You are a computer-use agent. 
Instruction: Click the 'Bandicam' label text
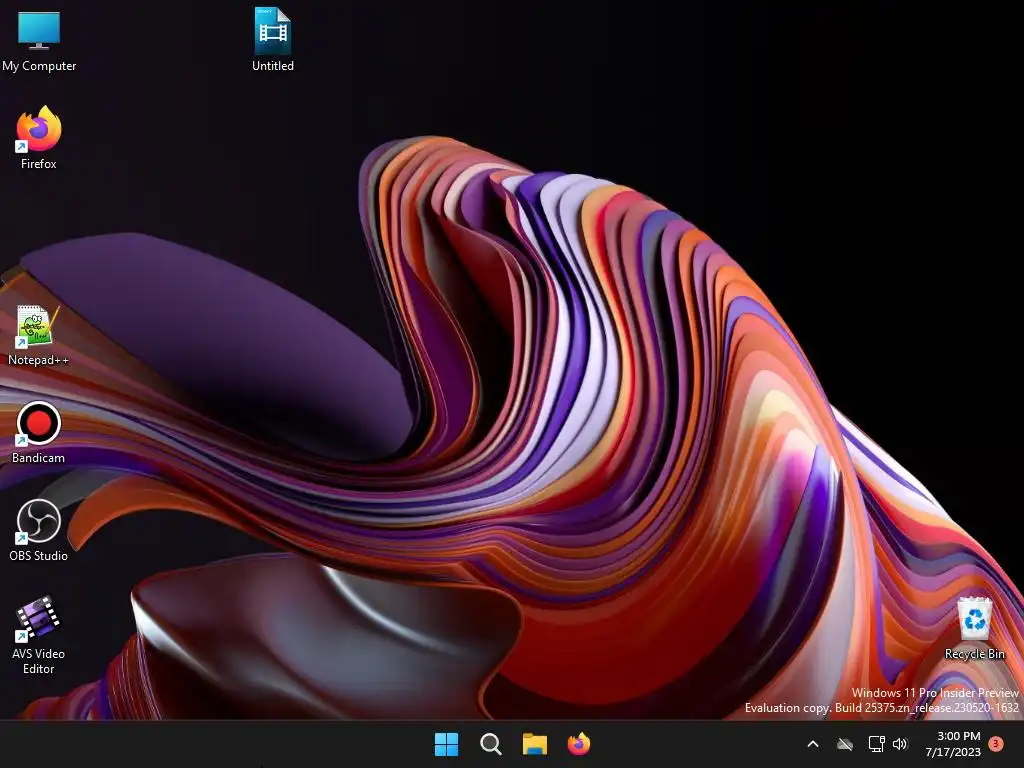tap(39, 458)
